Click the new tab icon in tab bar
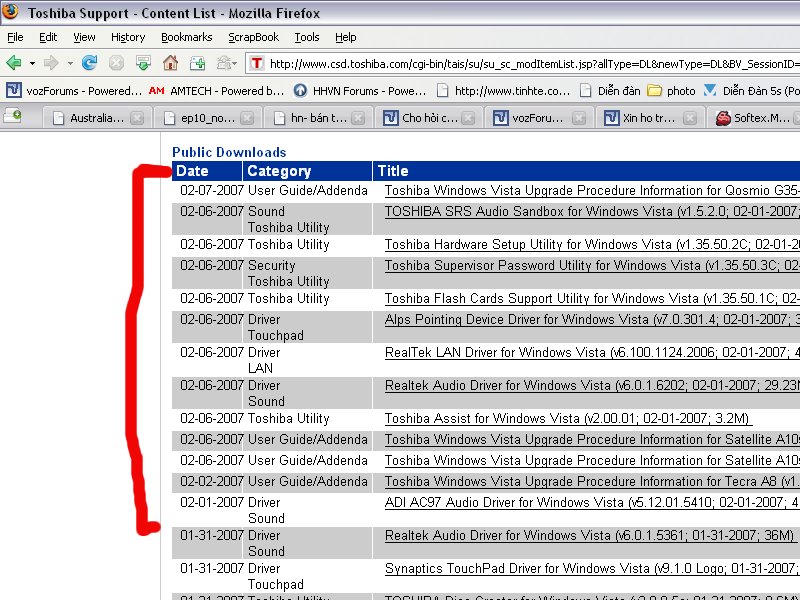 tap(13, 116)
